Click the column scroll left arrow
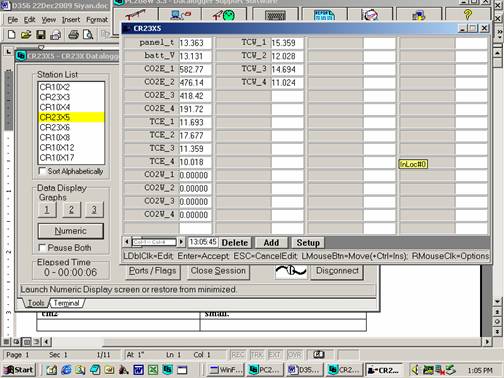Viewport: 504px width, 378px height. [127, 242]
